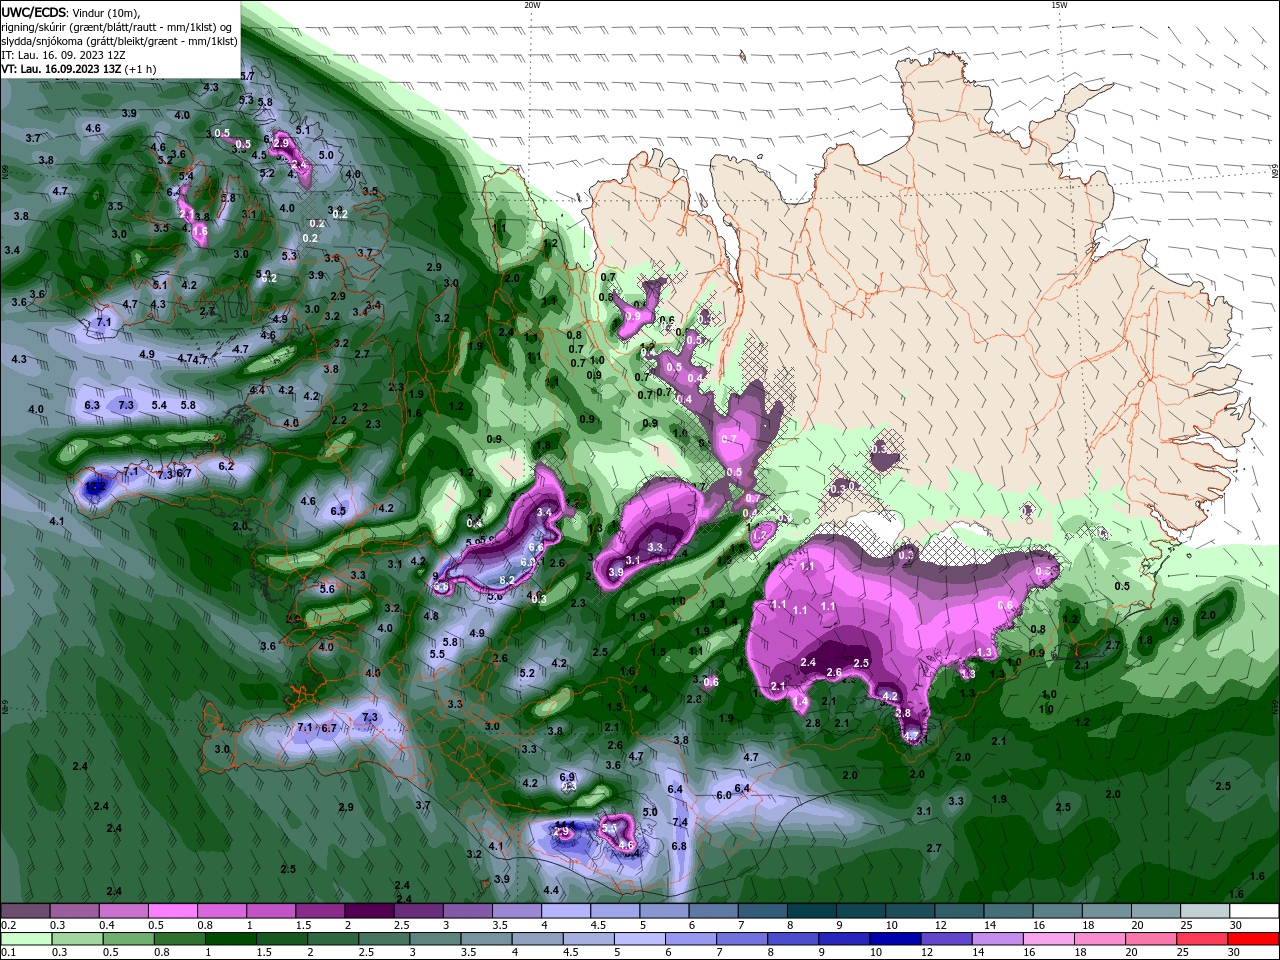Screen dimensions: 1280x960
Task: Pick the 0.2 mauve snow legend swatch
Action: (25, 911)
